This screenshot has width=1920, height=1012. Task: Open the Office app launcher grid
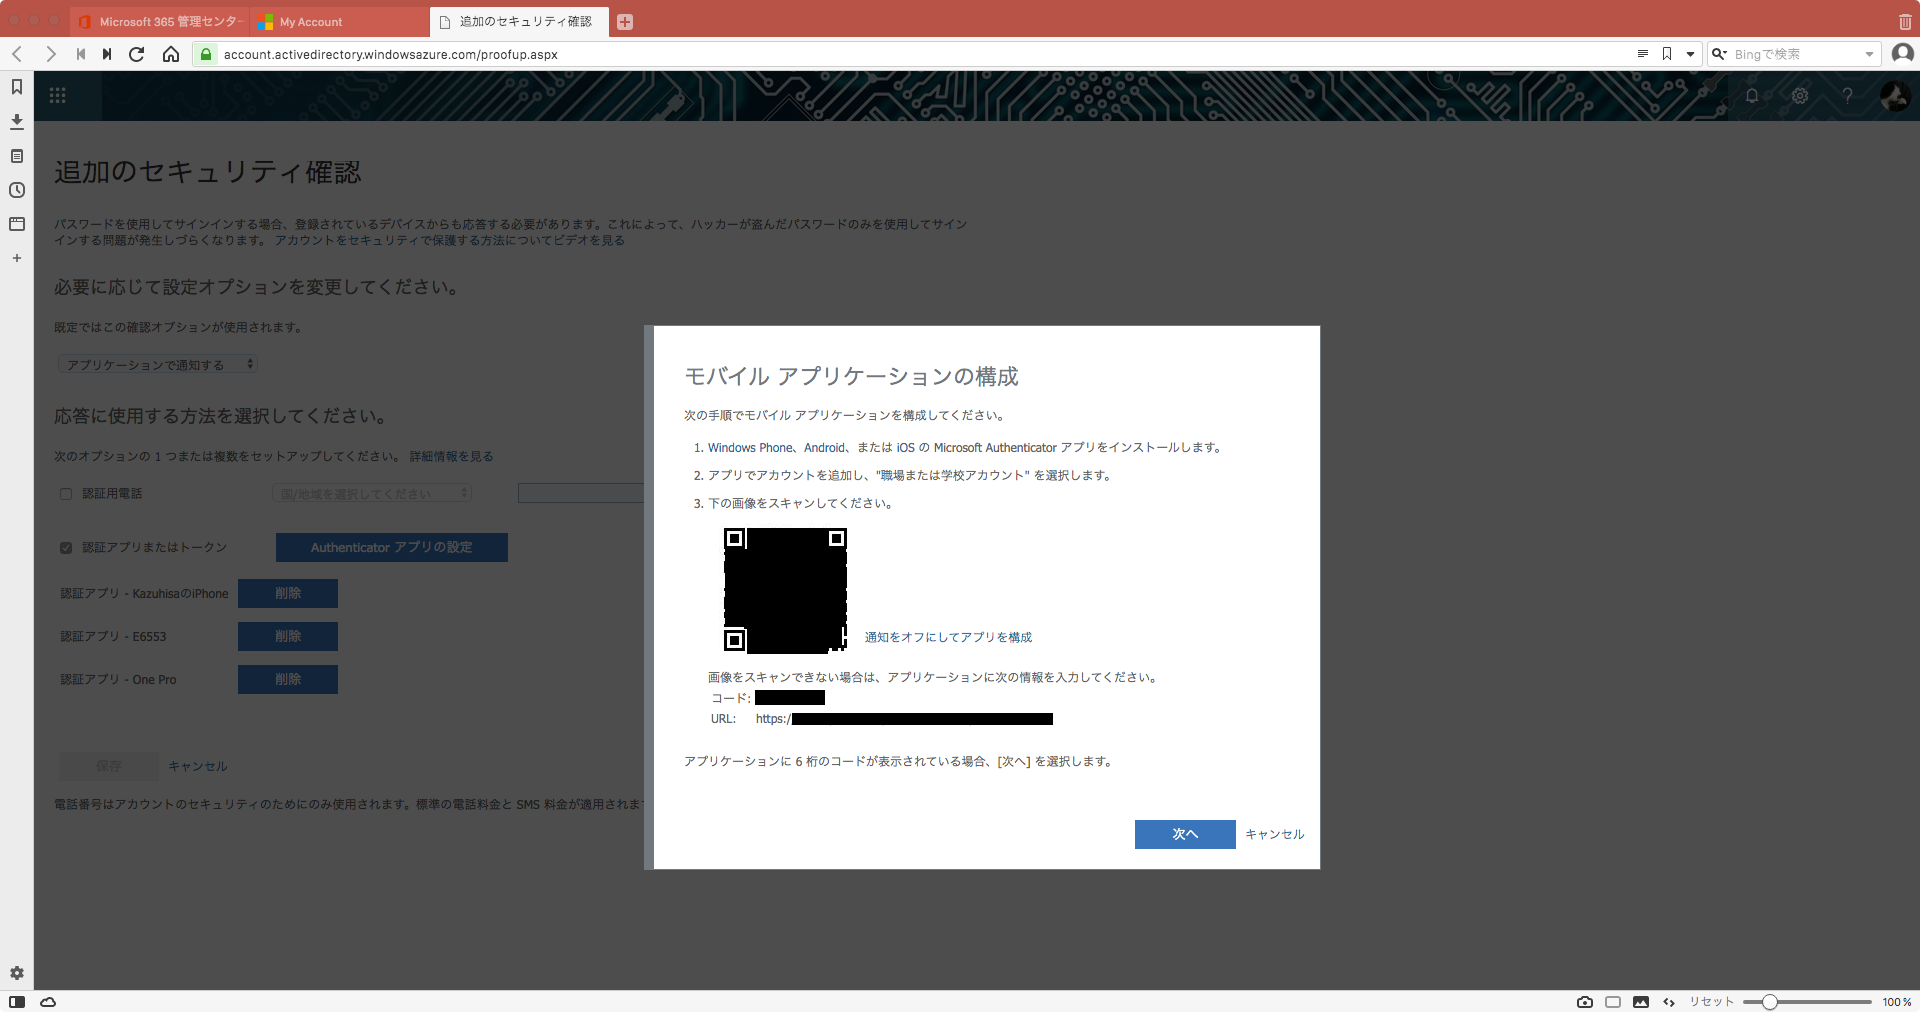(x=58, y=96)
